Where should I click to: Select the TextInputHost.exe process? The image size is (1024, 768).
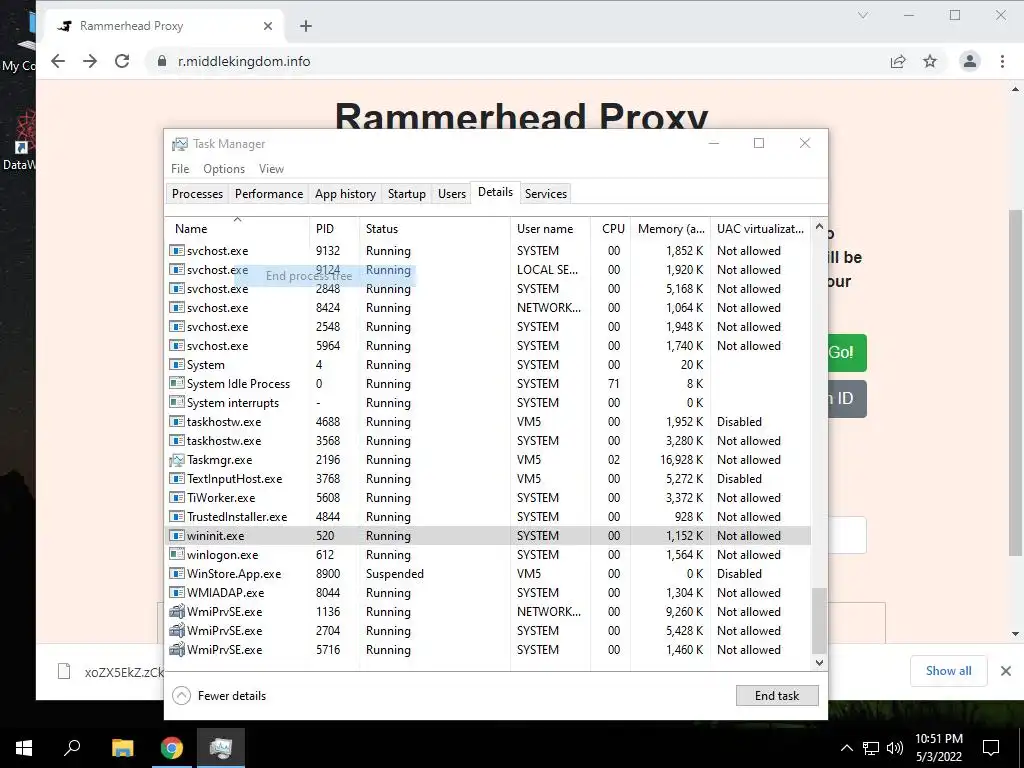(x=488, y=479)
